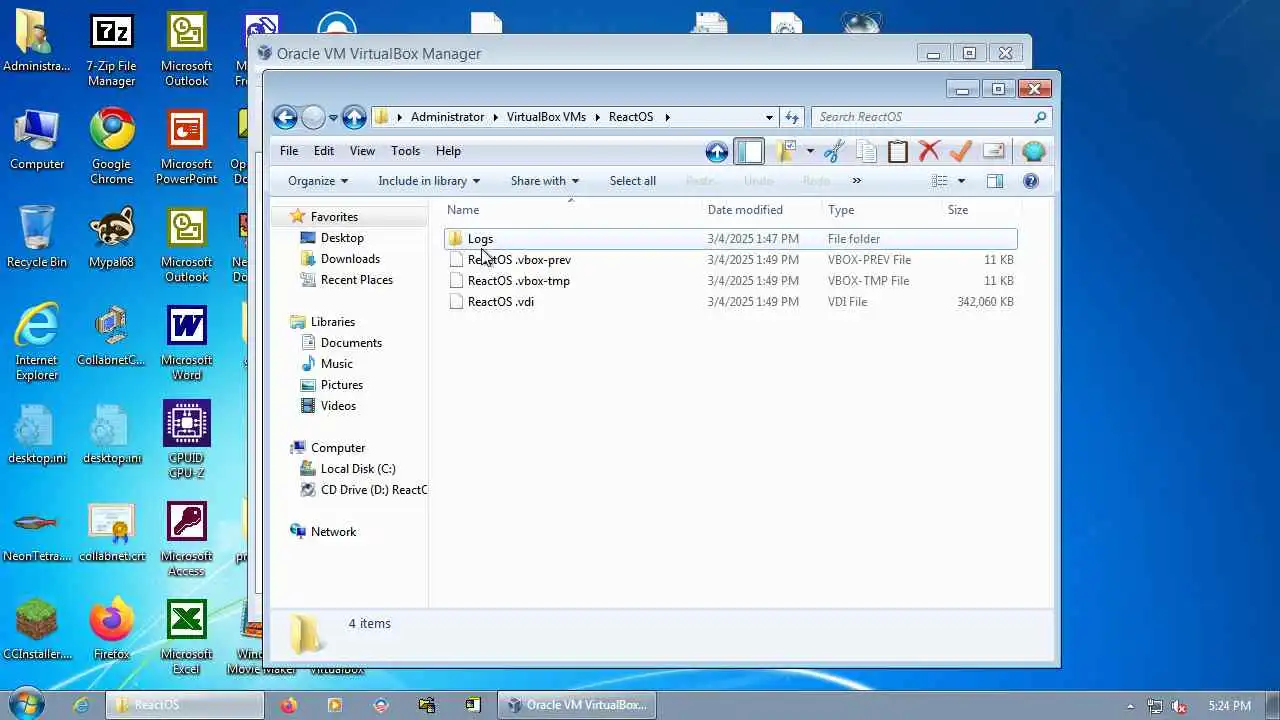The height and width of the screenshot is (720, 1280).
Task: Open Classic Shell settings shell icon
Action: pos(1034,151)
